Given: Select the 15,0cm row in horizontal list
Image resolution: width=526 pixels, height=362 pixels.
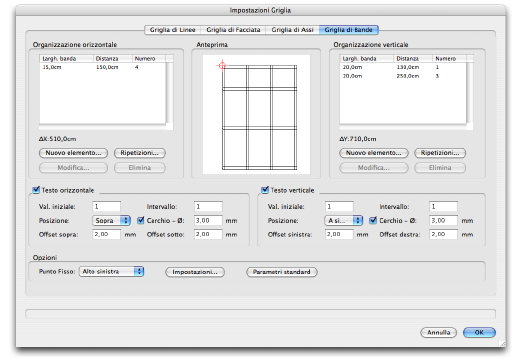Looking at the screenshot, I should pos(102,67).
